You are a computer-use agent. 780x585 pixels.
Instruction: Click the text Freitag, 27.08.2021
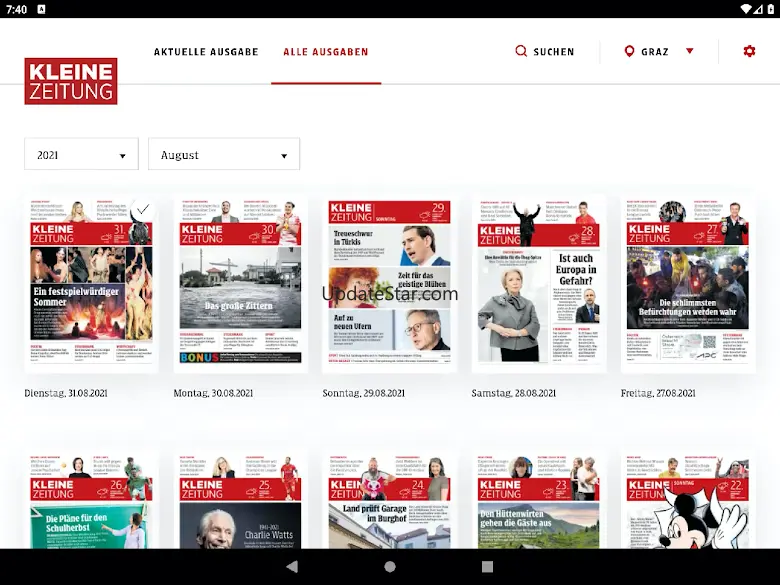658,393
